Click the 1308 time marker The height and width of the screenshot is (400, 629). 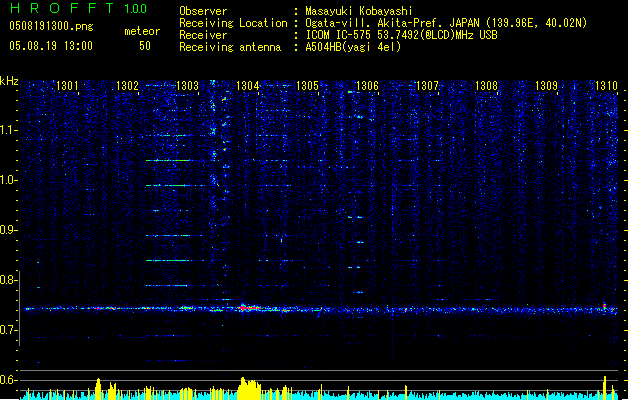[487, 86]
